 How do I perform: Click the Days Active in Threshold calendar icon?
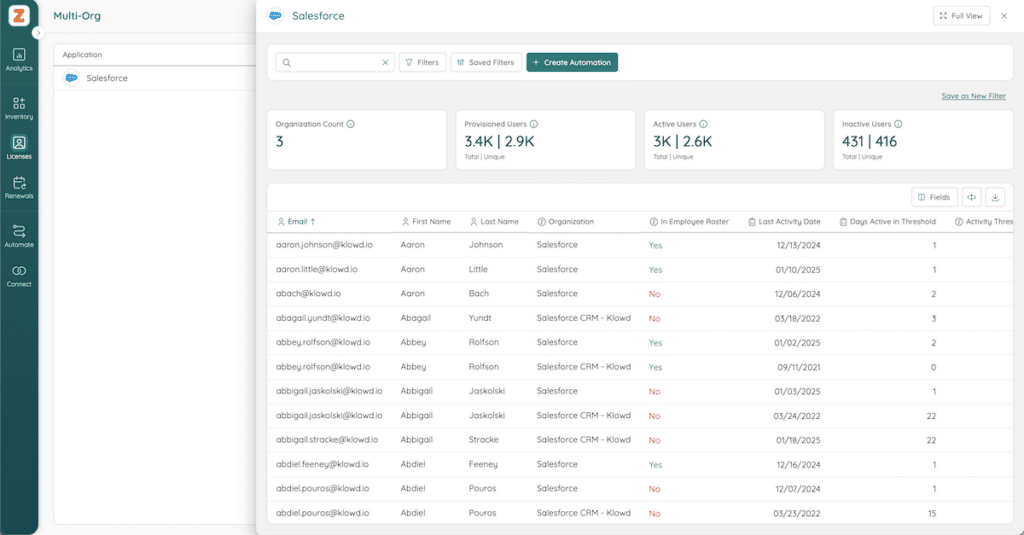(843, 221)
